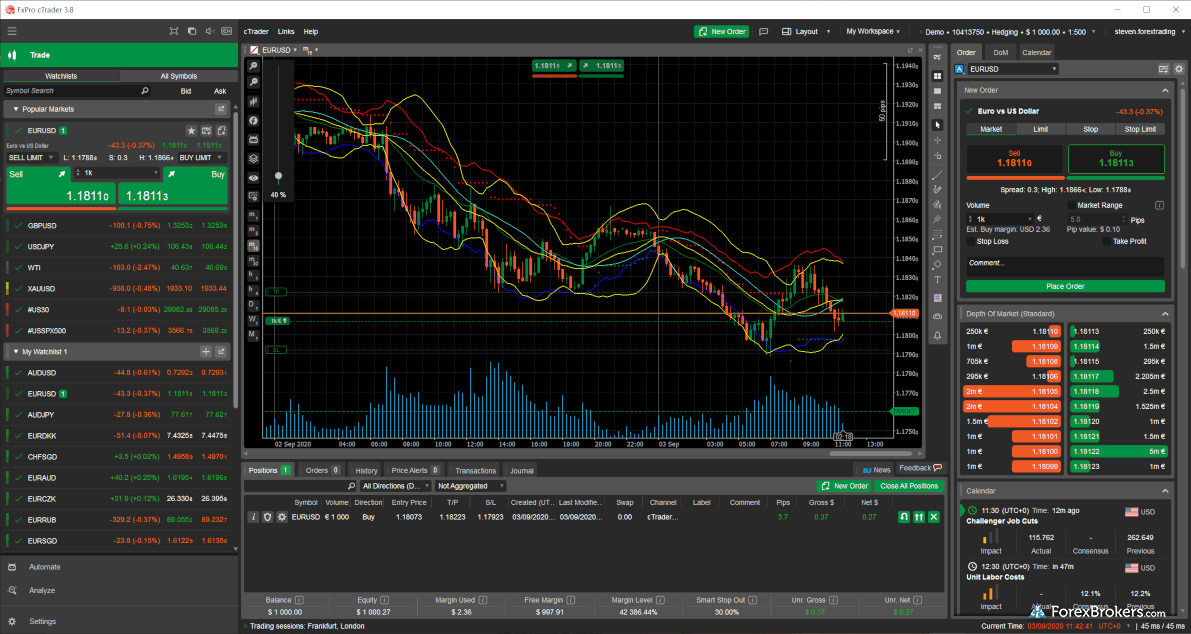Open the BUY LIMIT dropdown
This screenshot has width=1191, height=634.
(202, 157)
